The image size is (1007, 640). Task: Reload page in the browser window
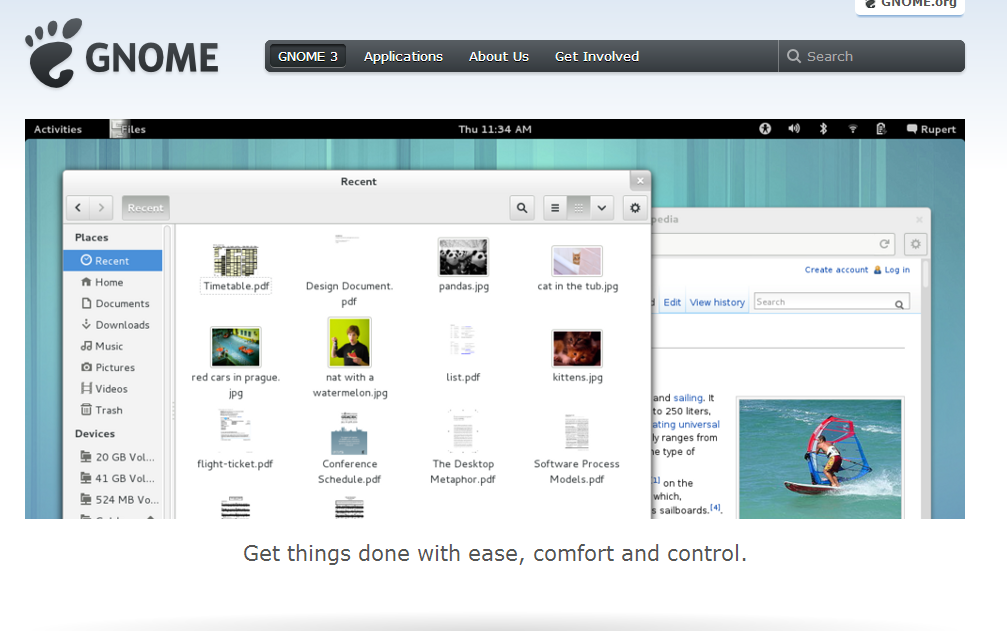click(x=884, y=244)
